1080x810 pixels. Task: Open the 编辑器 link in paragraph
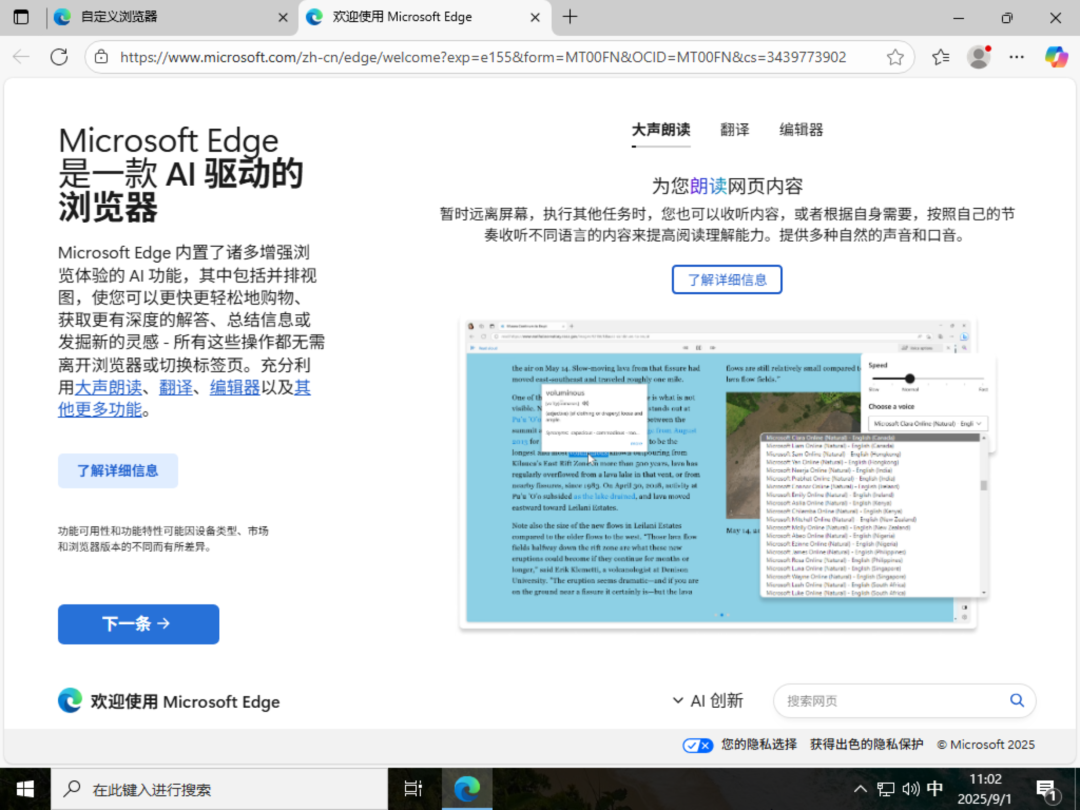click(235, 388)
